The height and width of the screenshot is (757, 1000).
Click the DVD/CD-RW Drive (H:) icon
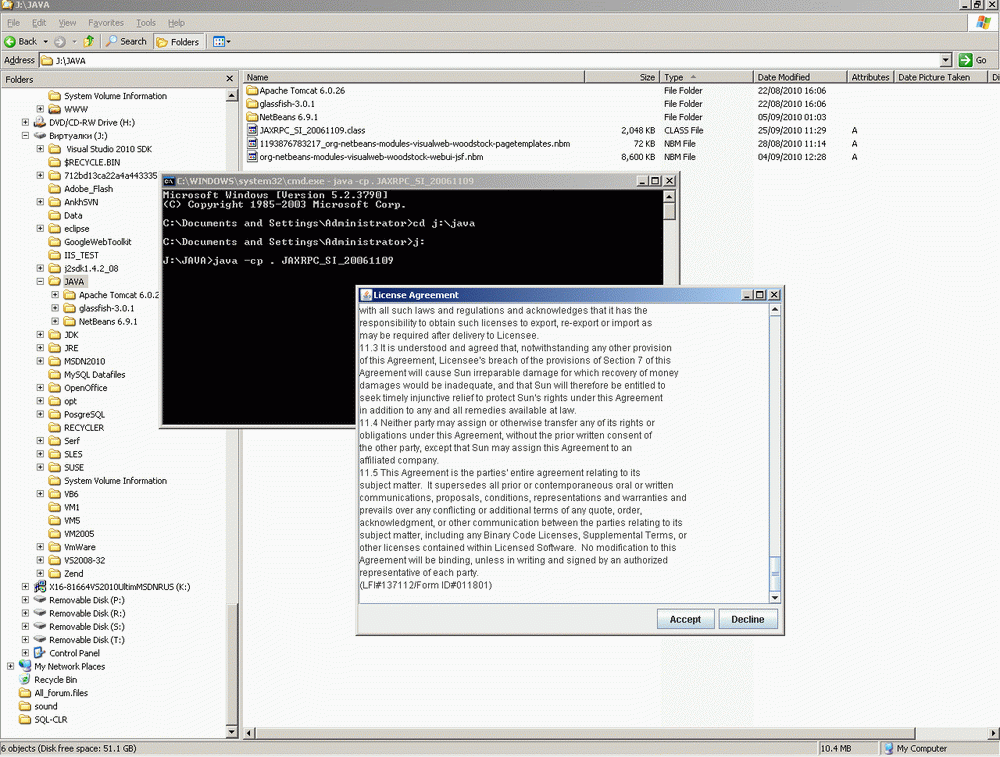(40, 122)
